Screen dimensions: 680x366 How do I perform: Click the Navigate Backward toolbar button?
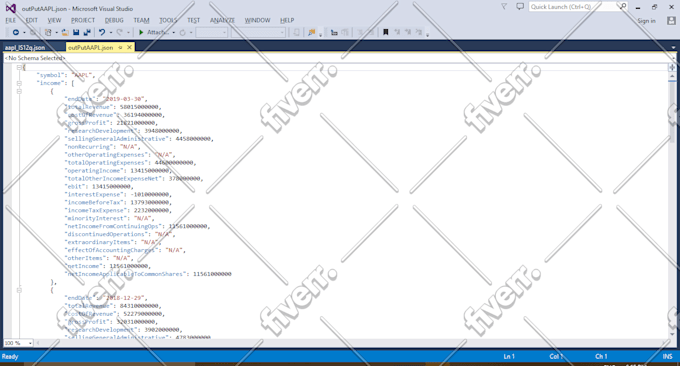[x=16, y=33]
